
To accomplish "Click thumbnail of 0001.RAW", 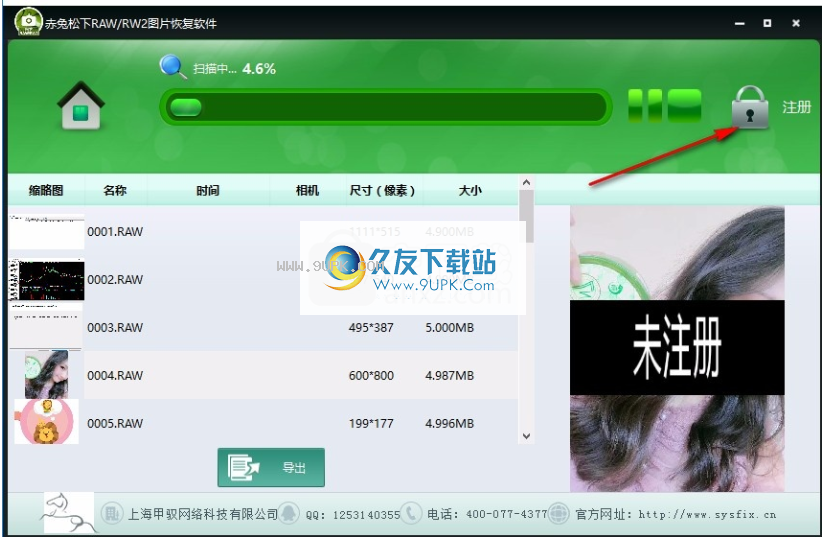I will pos(46,231).
